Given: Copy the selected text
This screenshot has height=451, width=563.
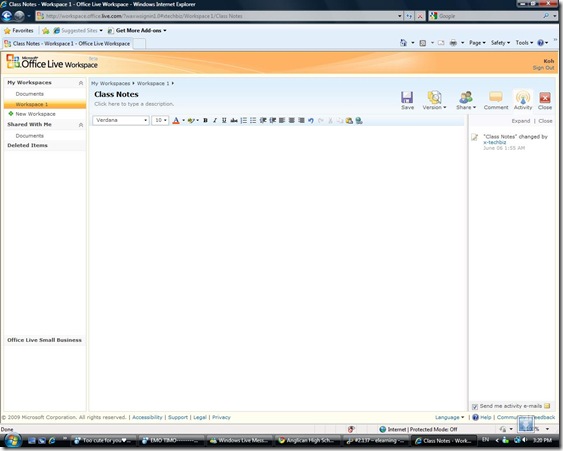Looking at the screenshot, I should [x=340, y=120].
